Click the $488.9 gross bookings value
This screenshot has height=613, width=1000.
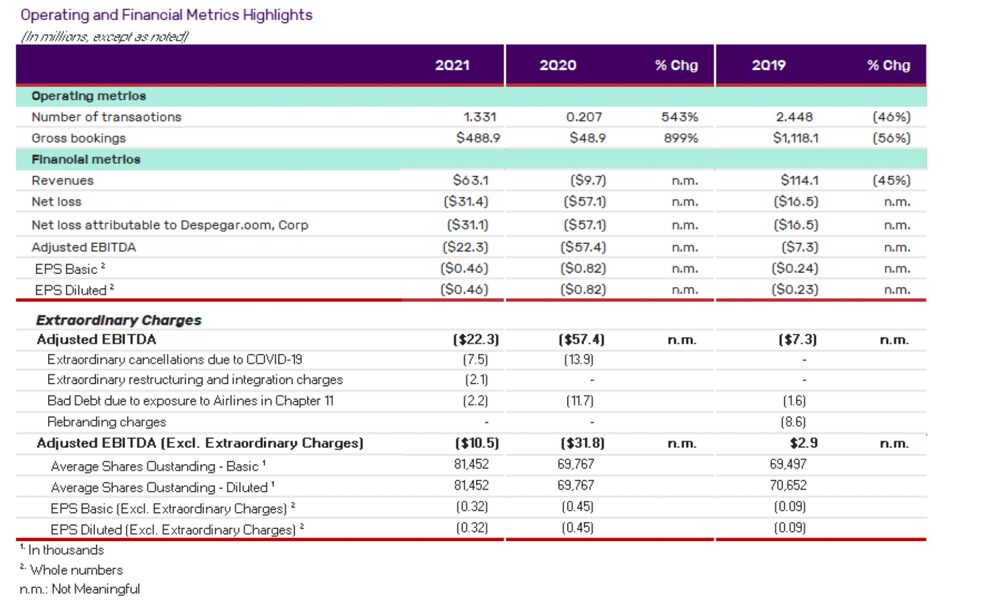click(477, 138)
